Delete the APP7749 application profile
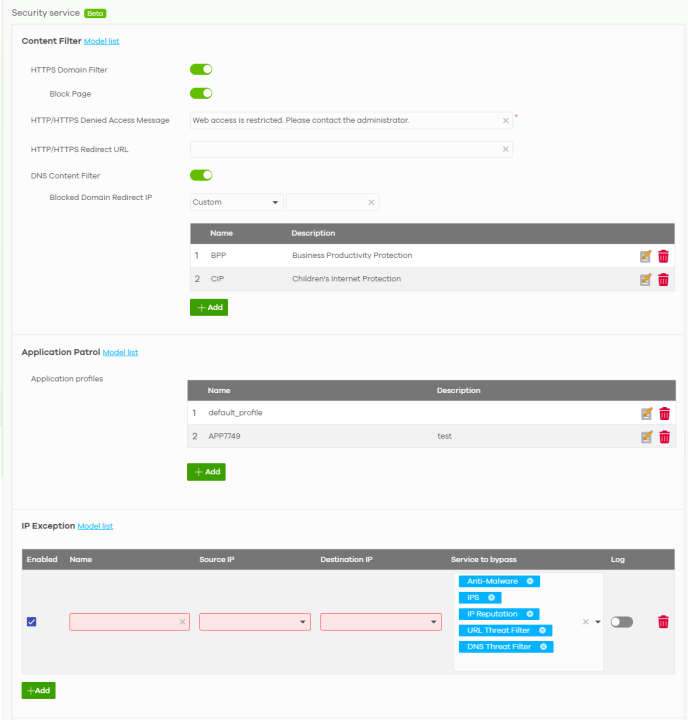The height and width of the screenshot is (720, 688). 664,437
